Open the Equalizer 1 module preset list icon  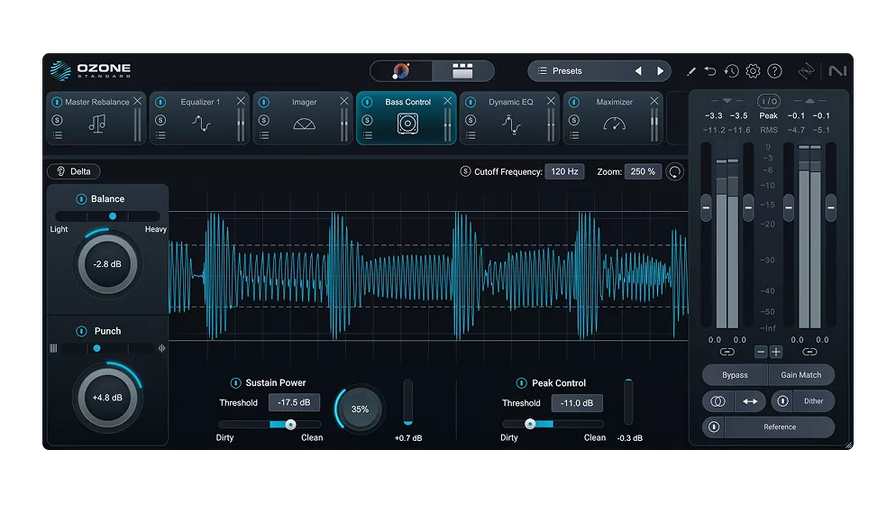coord(161,135)
